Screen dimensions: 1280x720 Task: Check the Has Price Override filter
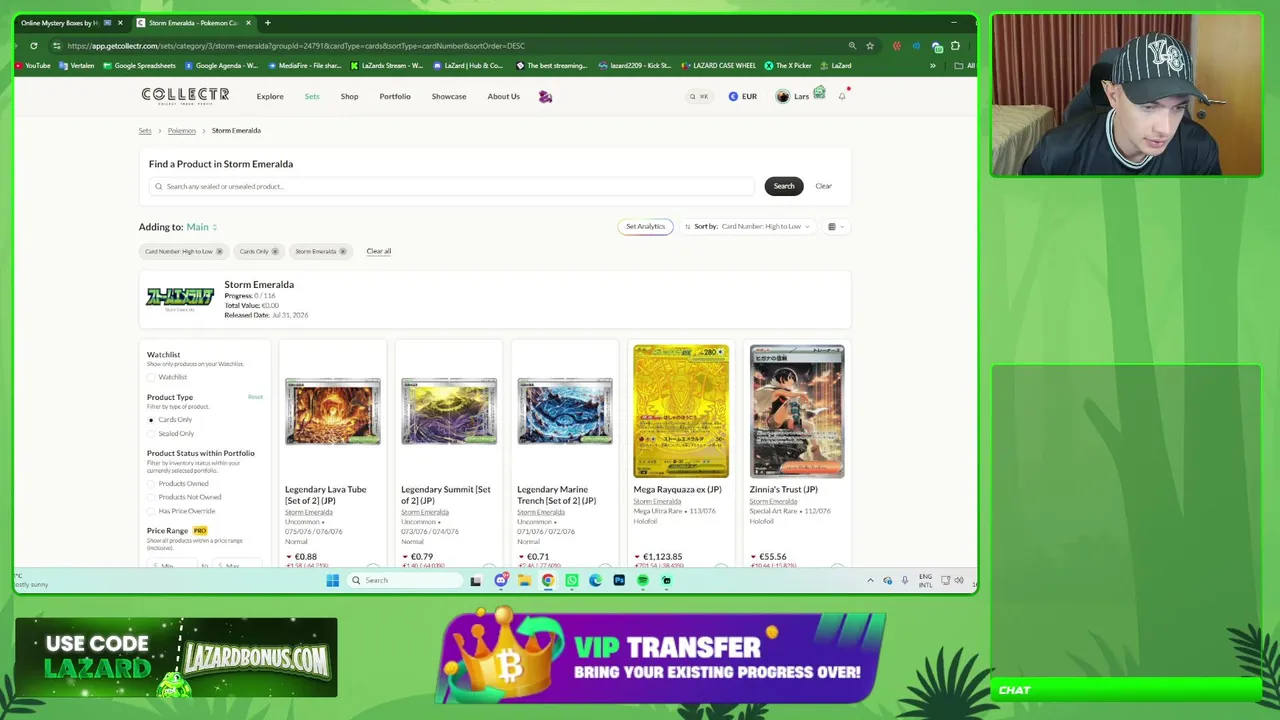[x=151, y=511]
